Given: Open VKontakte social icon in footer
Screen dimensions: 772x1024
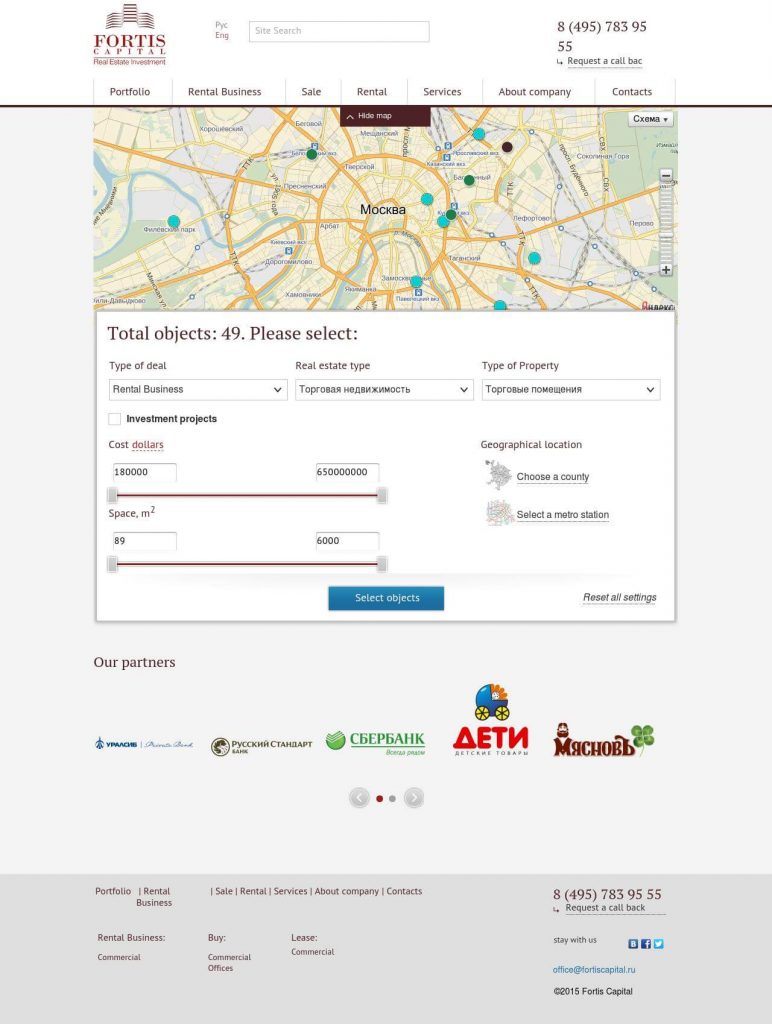Looking at the screenshot, I should [633, 944].
